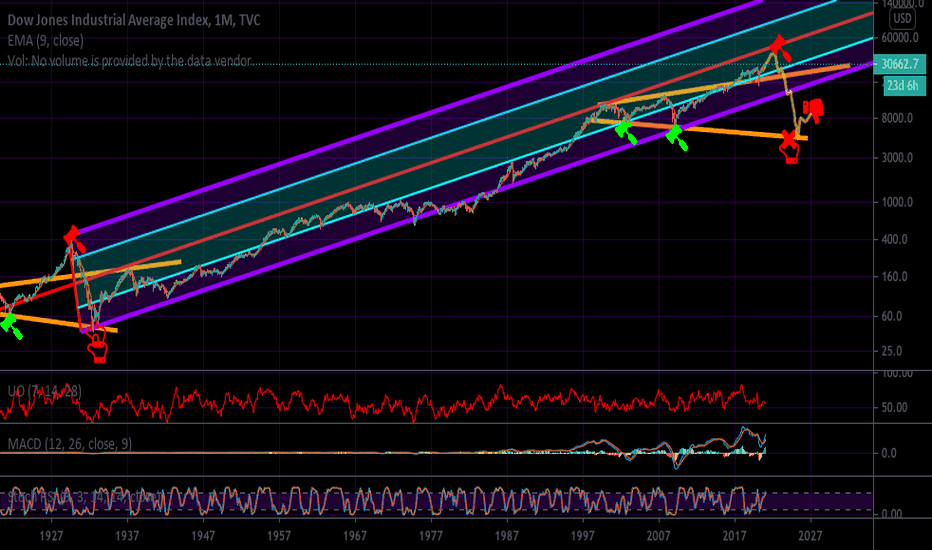
Task: Click the 60.0 price axis label
Action: click(x=892, y=316)
